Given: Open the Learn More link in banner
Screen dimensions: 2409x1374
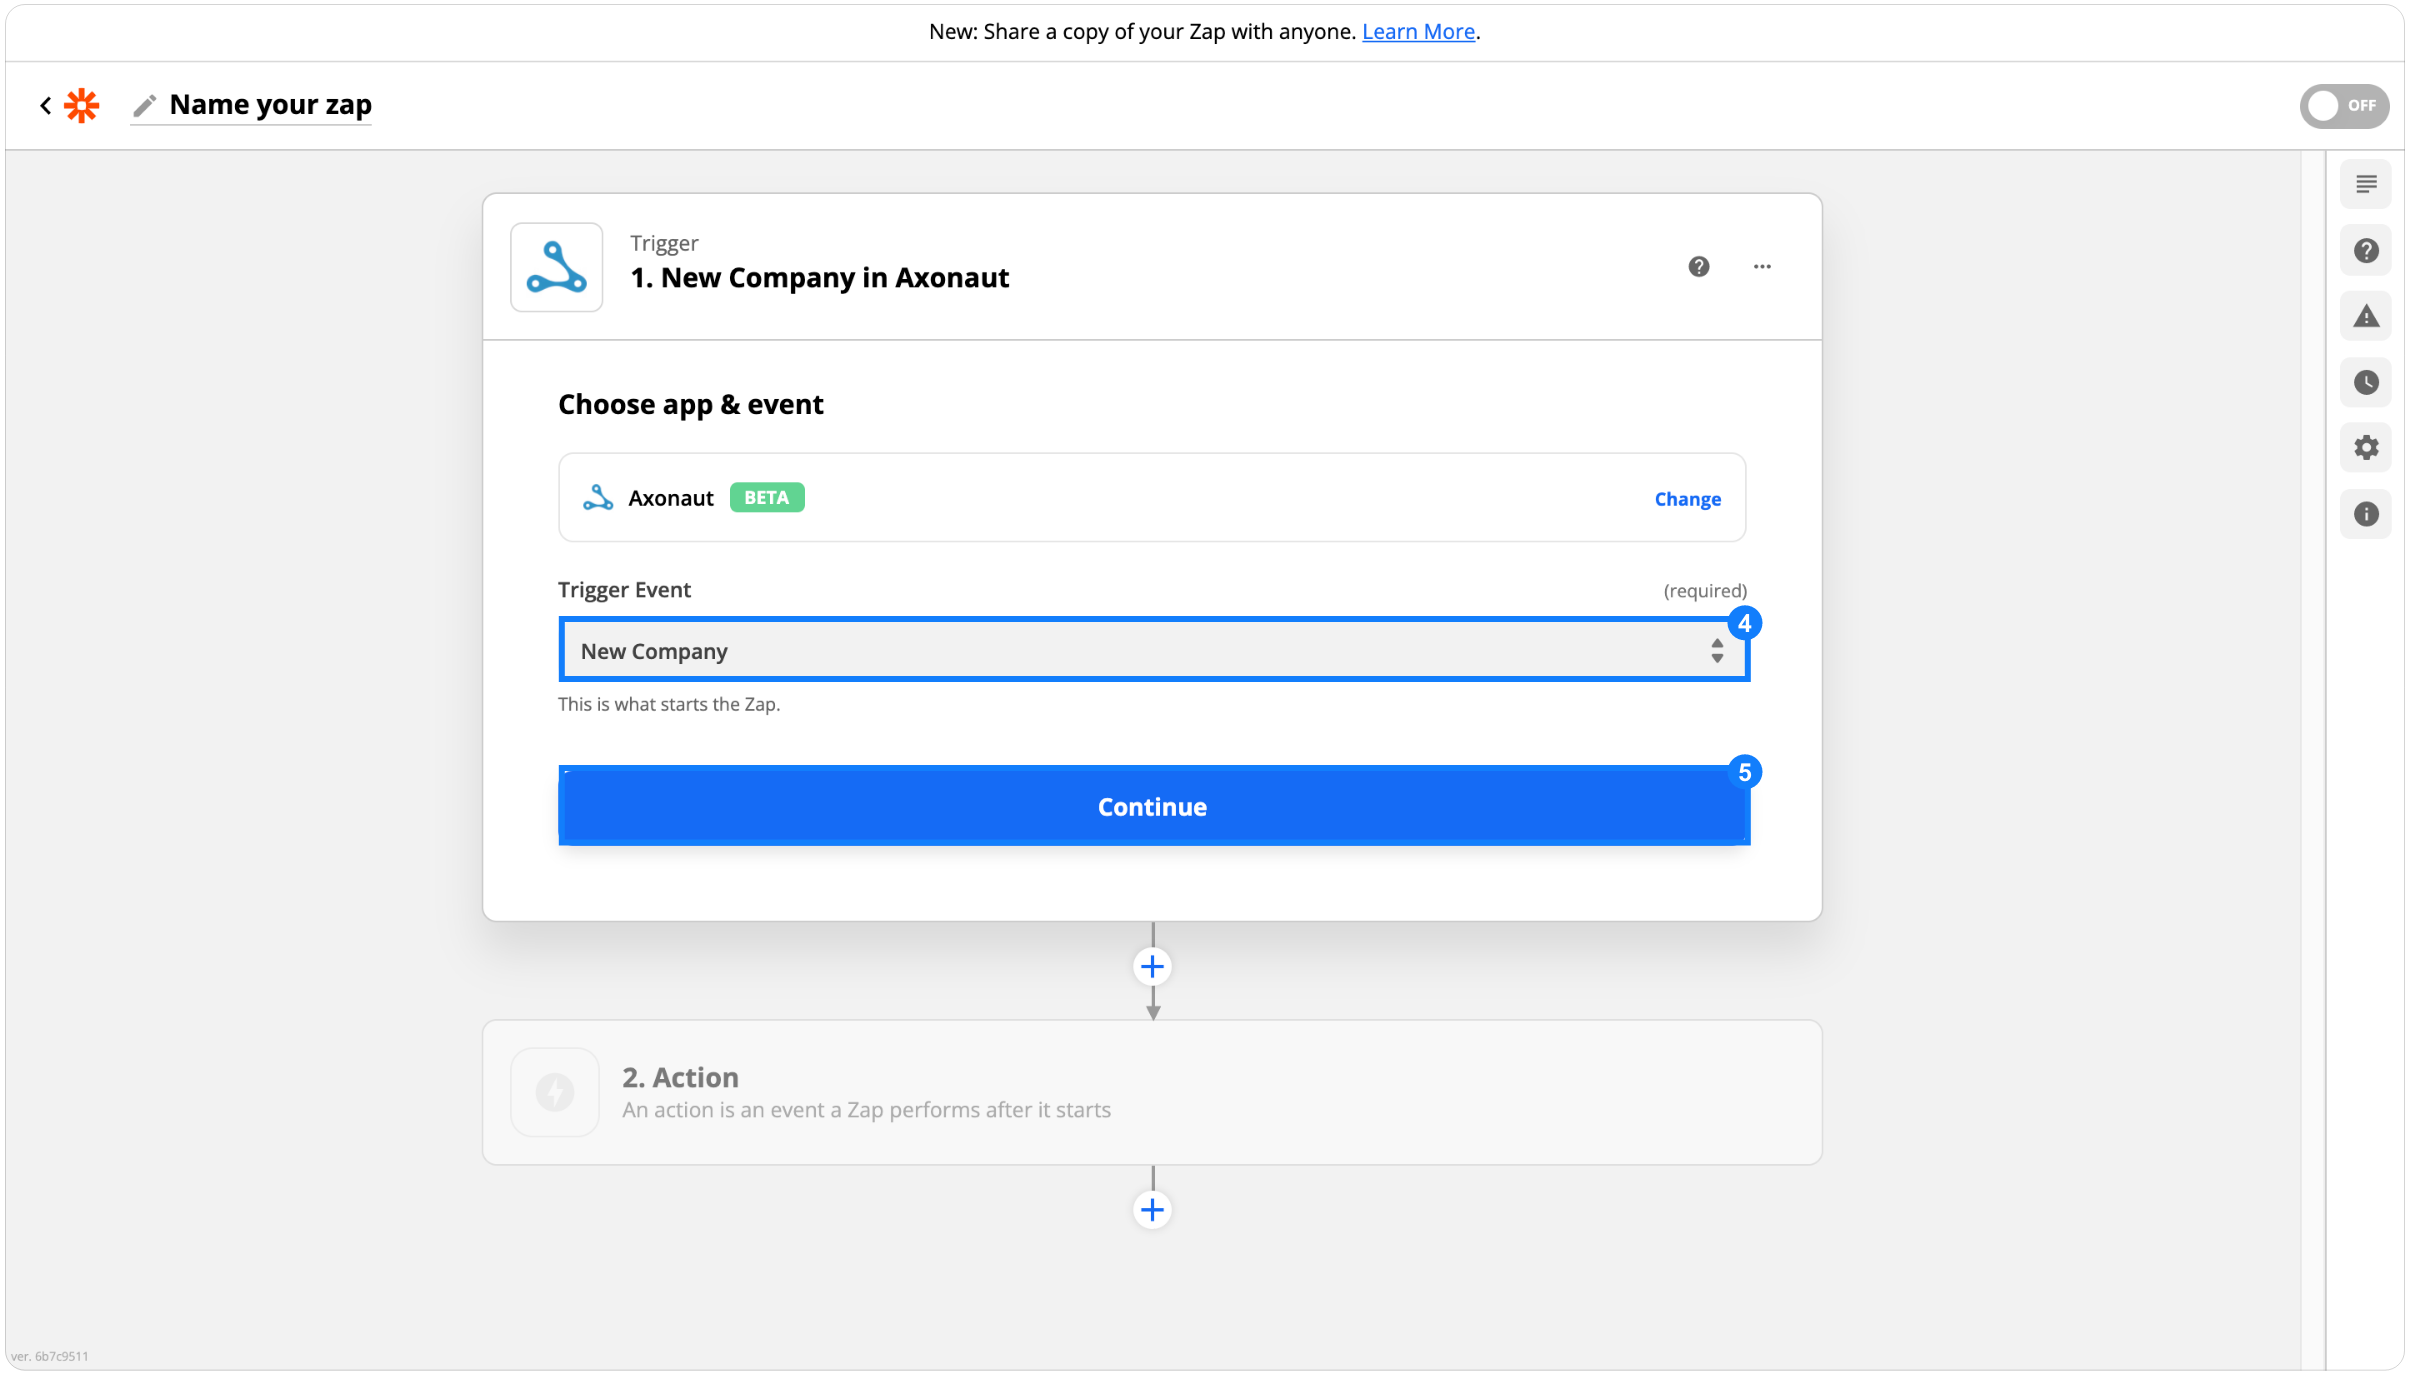Looking at the screenshot, I should click(1418, 31).
